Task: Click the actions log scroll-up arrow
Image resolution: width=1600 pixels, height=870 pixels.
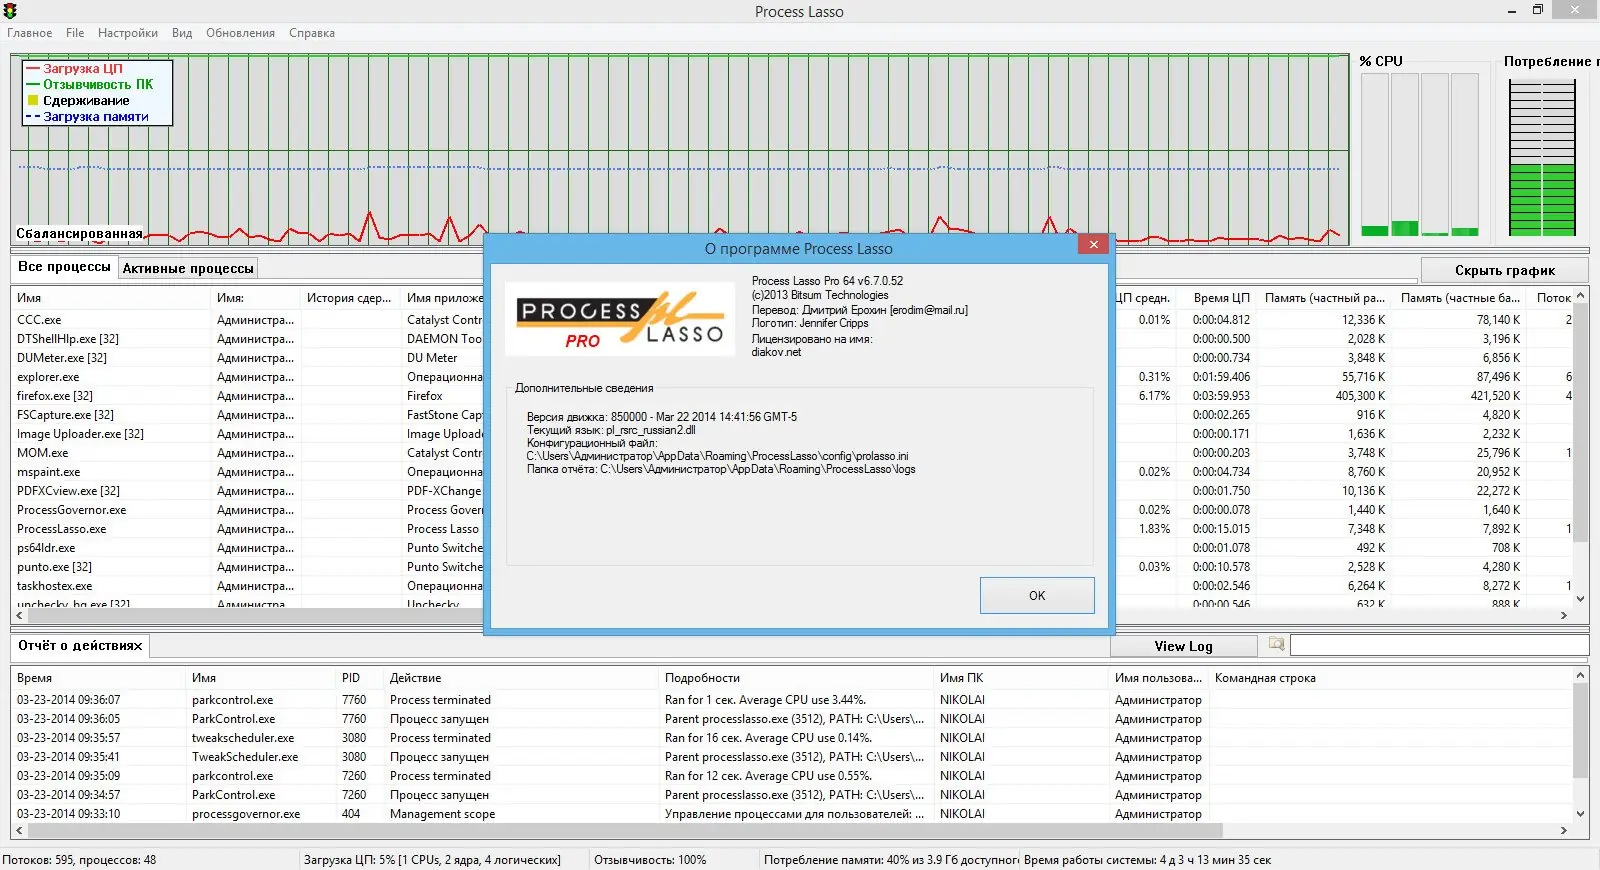Action: [1580, 676]
